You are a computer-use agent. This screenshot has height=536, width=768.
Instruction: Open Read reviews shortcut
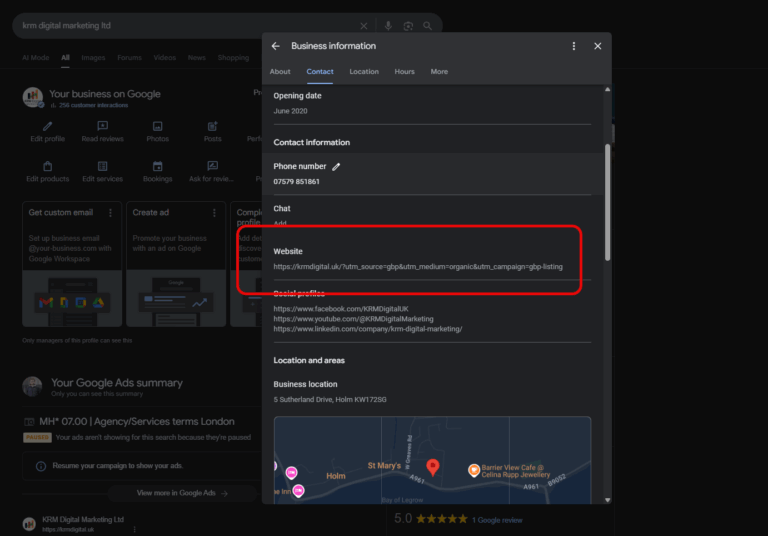[x=102, y=127]
